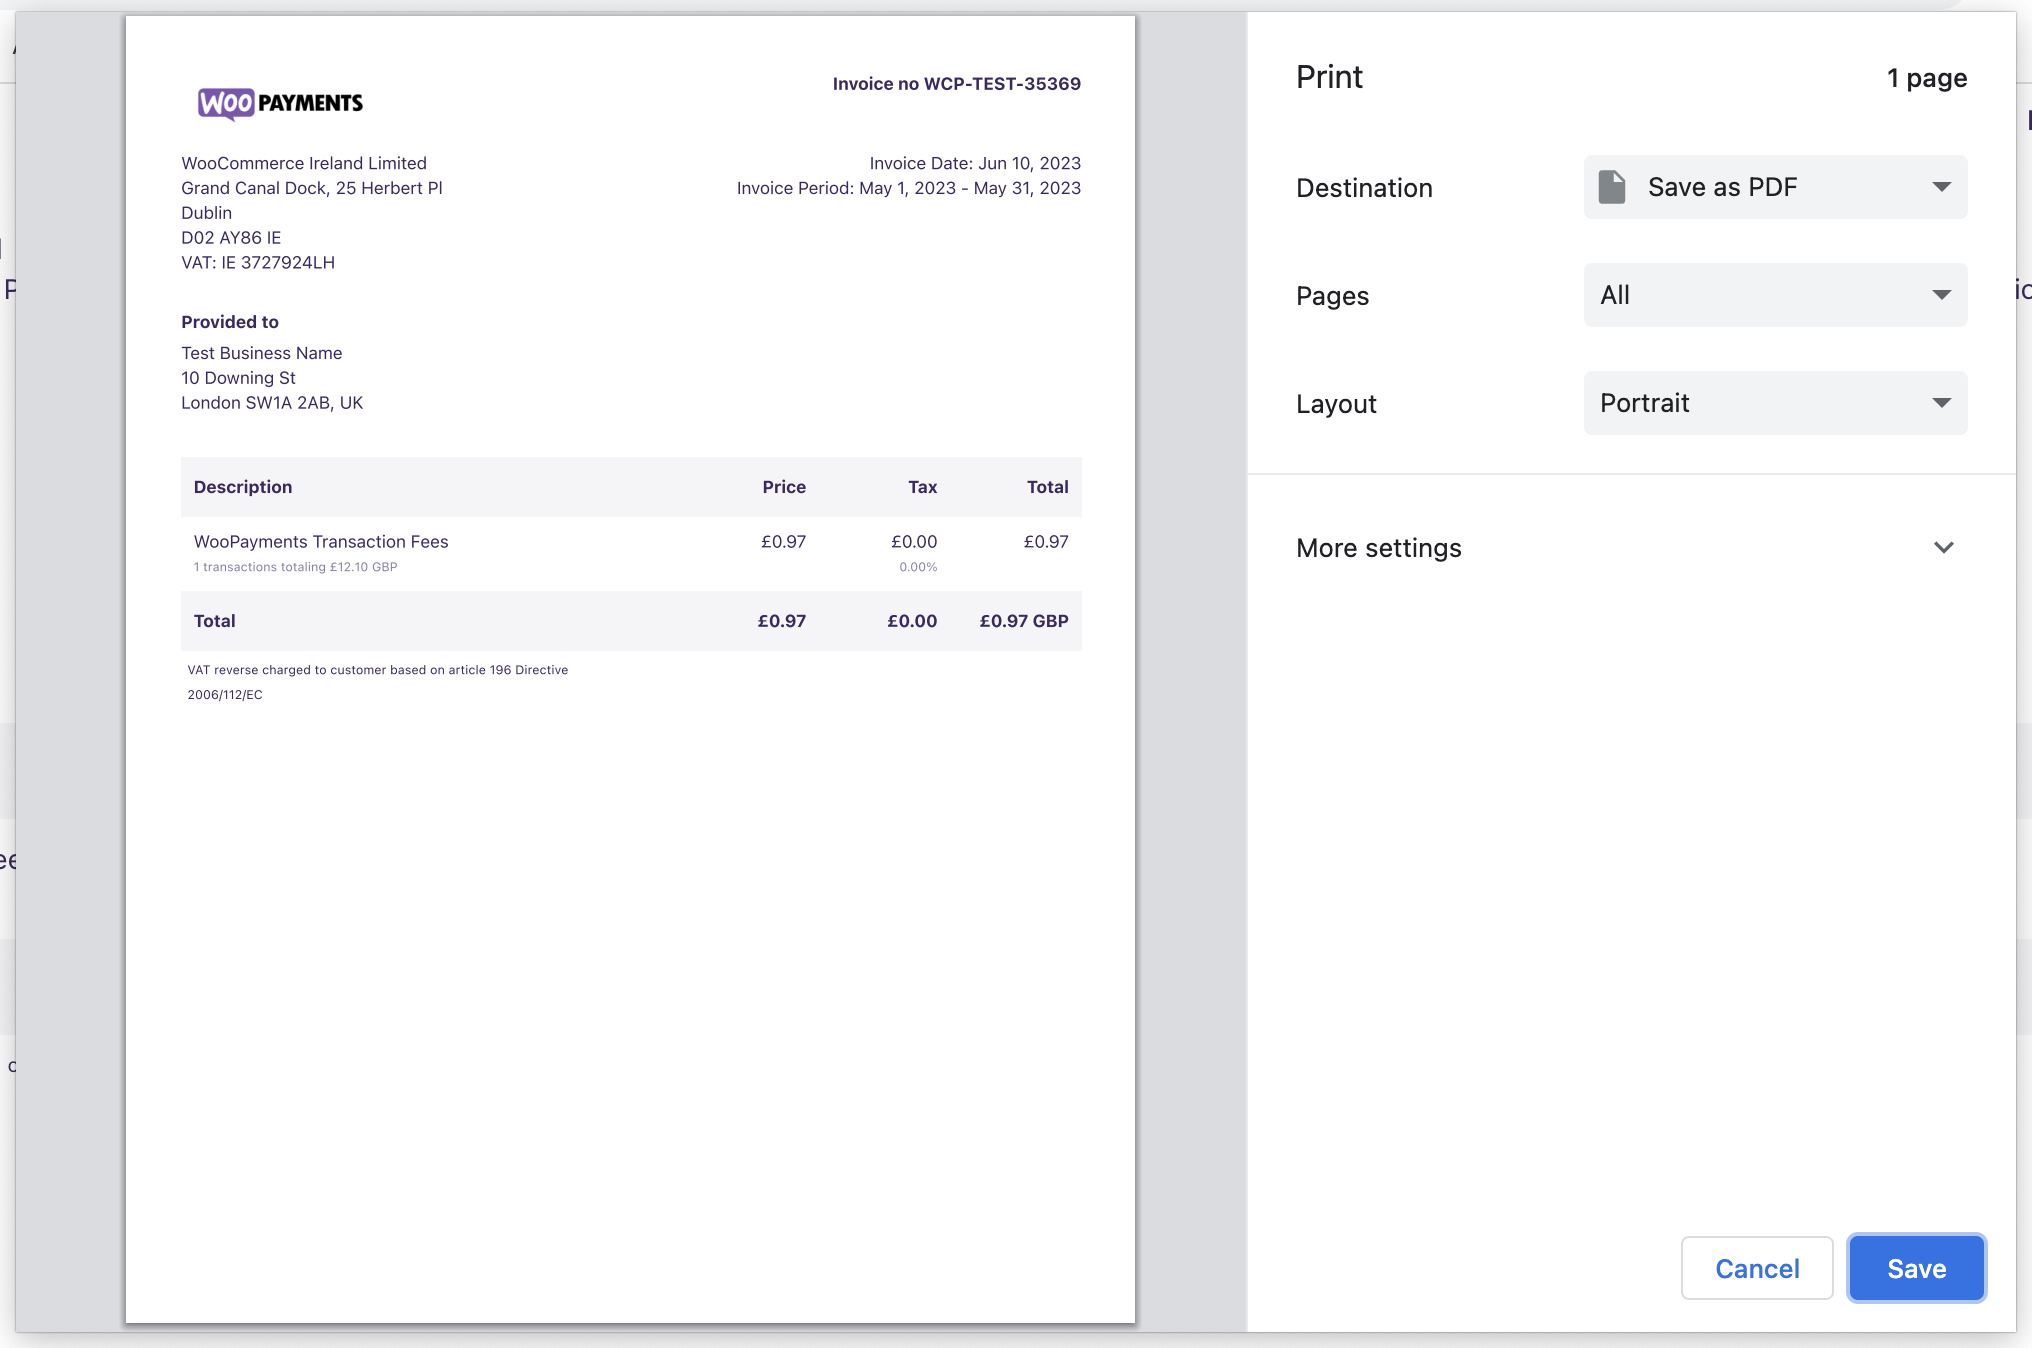This screenshot has width=2032, height=1348.
Task: Click the Total row label in the table
Action: pos(214,621)
